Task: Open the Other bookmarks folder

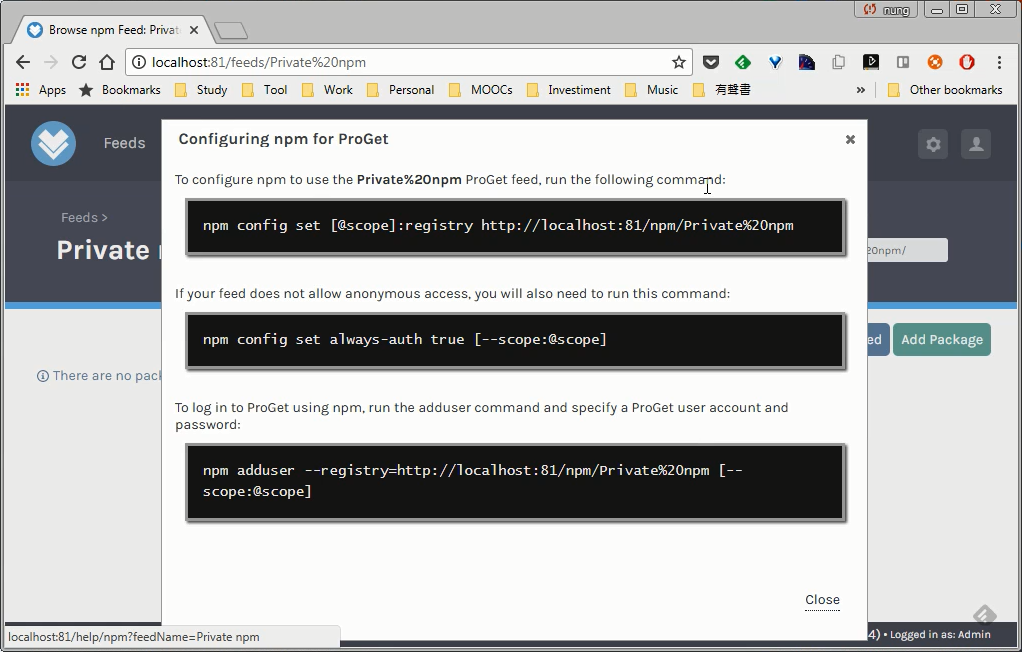Action: pyautogui.click(x=945, y=90)
